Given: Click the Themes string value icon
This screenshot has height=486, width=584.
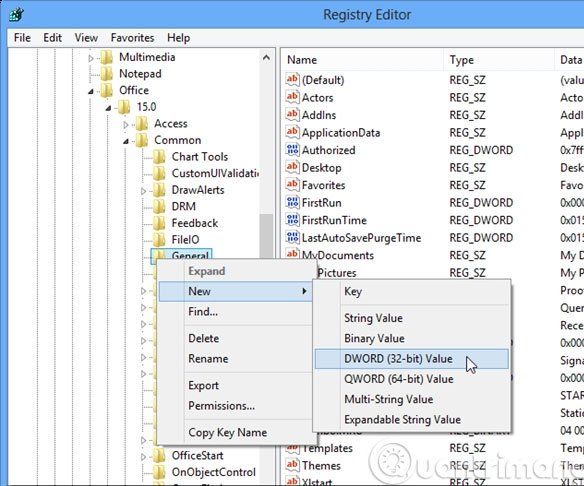Looking at the screenshot, I should point(292,465).
